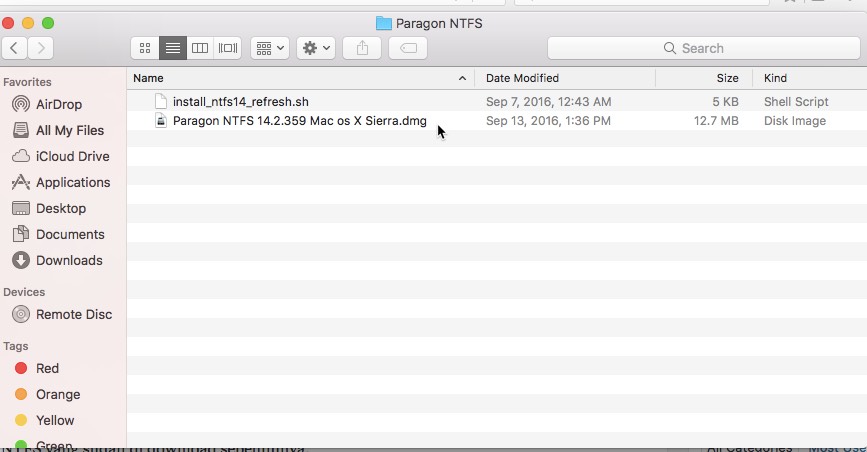867x452 pixels.
Task: Filter by the Orange tag
Action: click(x=58, y=394)
